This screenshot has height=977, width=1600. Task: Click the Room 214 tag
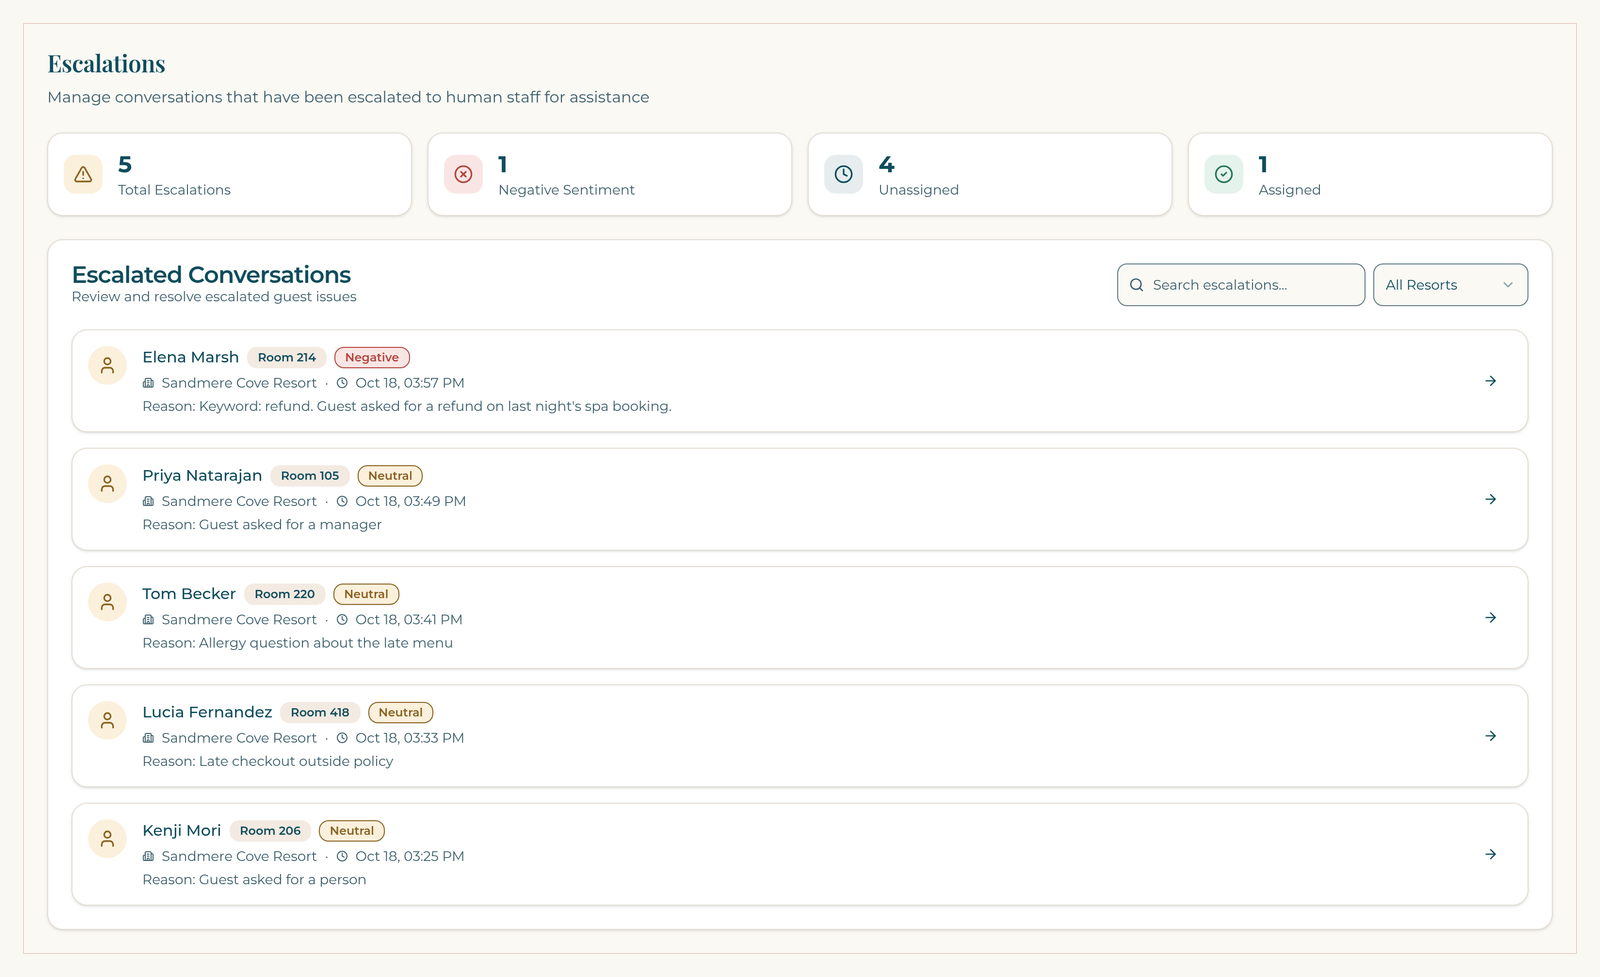(x=287, y=357)
